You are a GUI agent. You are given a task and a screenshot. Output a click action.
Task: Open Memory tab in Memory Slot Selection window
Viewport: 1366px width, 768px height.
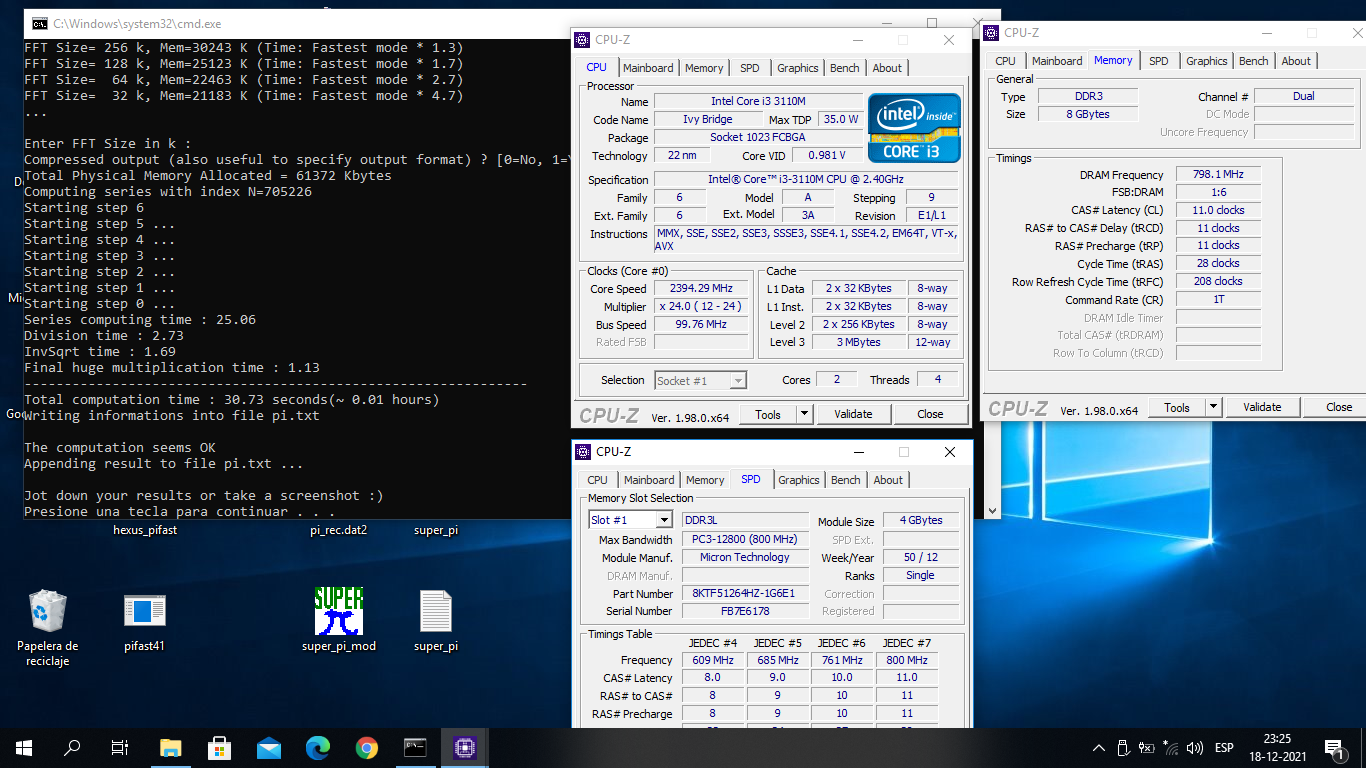[705, 480]
